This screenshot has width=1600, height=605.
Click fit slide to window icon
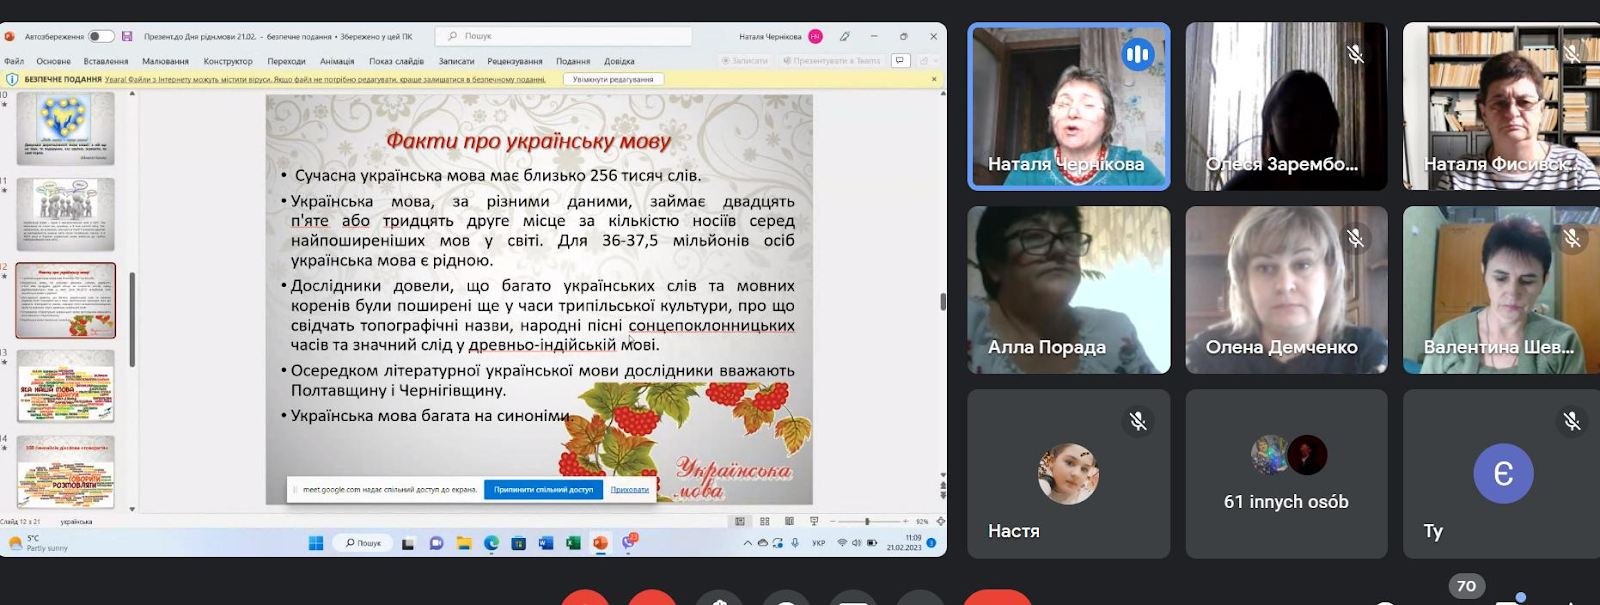[x=940, y=521]
